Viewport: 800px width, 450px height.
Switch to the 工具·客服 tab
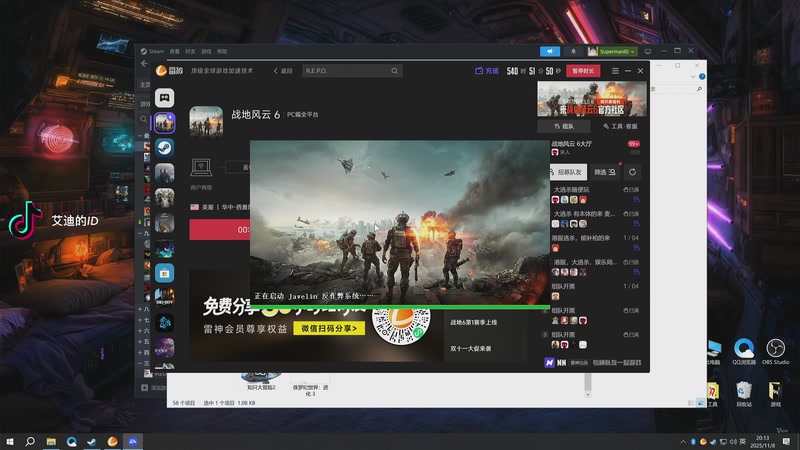tap(619, 126)
